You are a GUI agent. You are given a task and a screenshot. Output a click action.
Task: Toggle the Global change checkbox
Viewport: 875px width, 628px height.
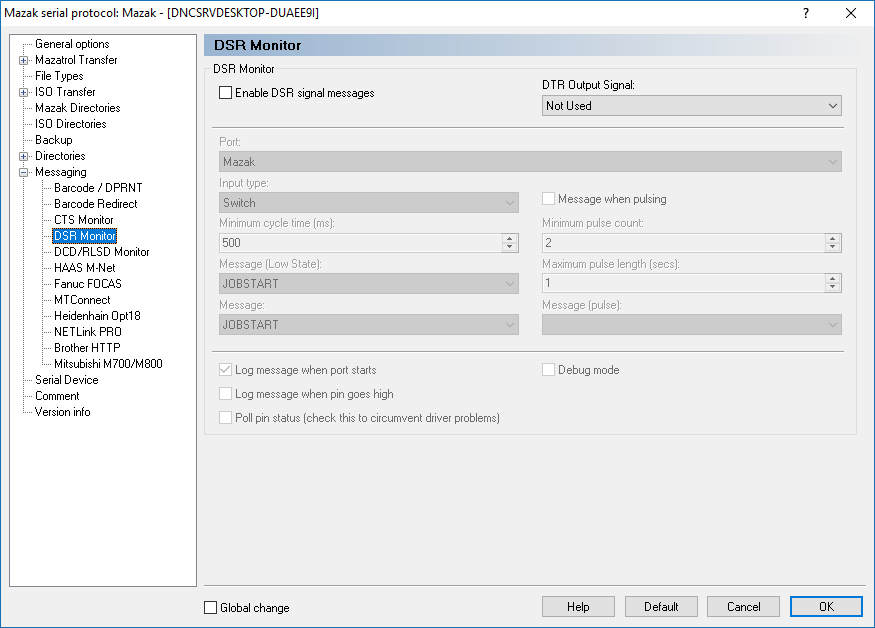pos(211,607)
